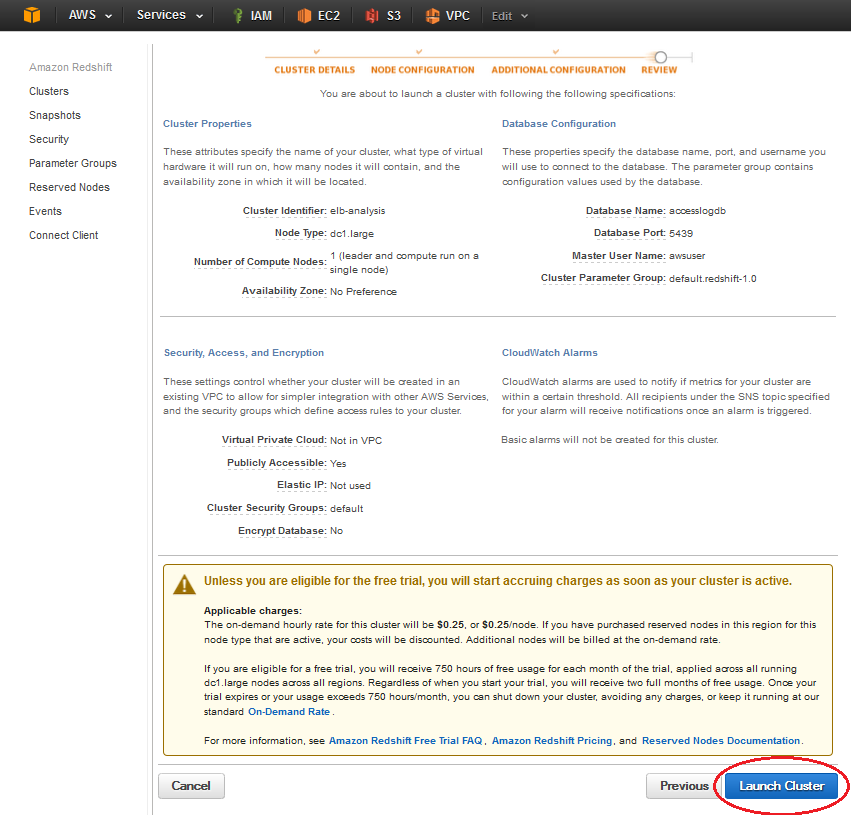
Task: Click the 5439 port value
Action: click(x=681, y=233)
